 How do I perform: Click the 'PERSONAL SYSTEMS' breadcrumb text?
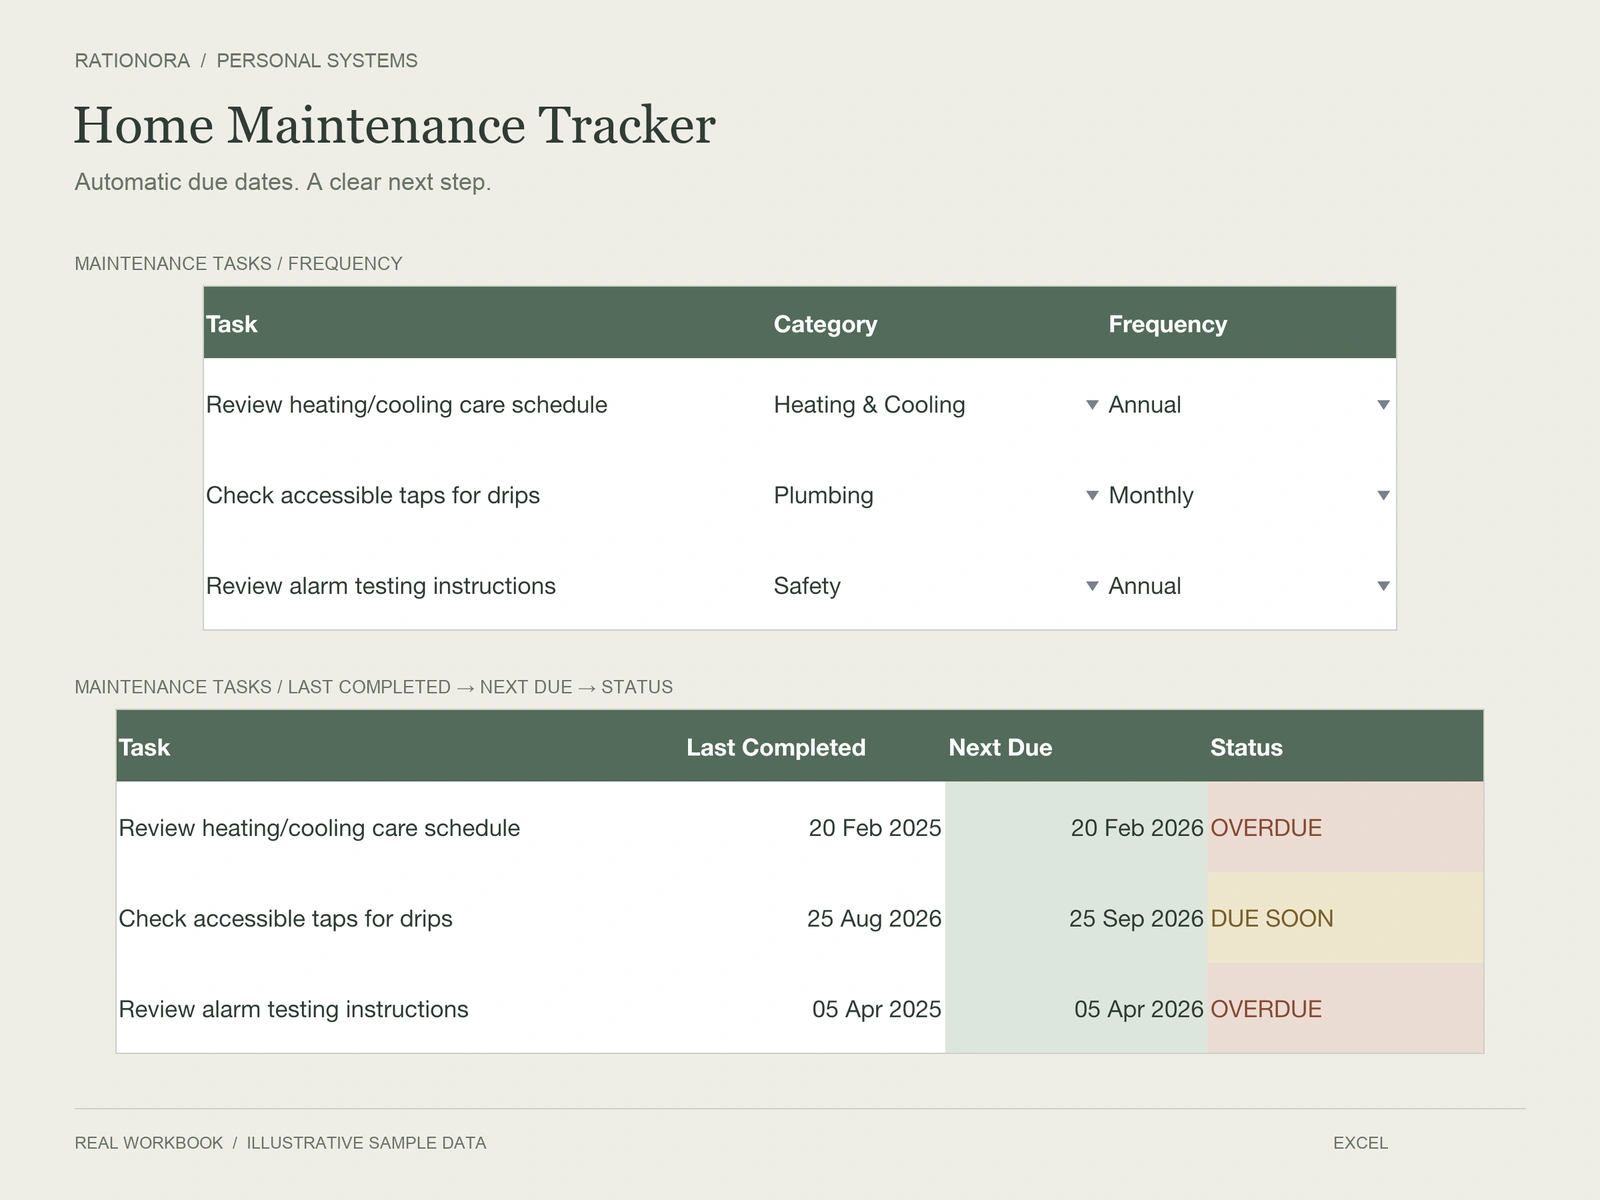317,61
